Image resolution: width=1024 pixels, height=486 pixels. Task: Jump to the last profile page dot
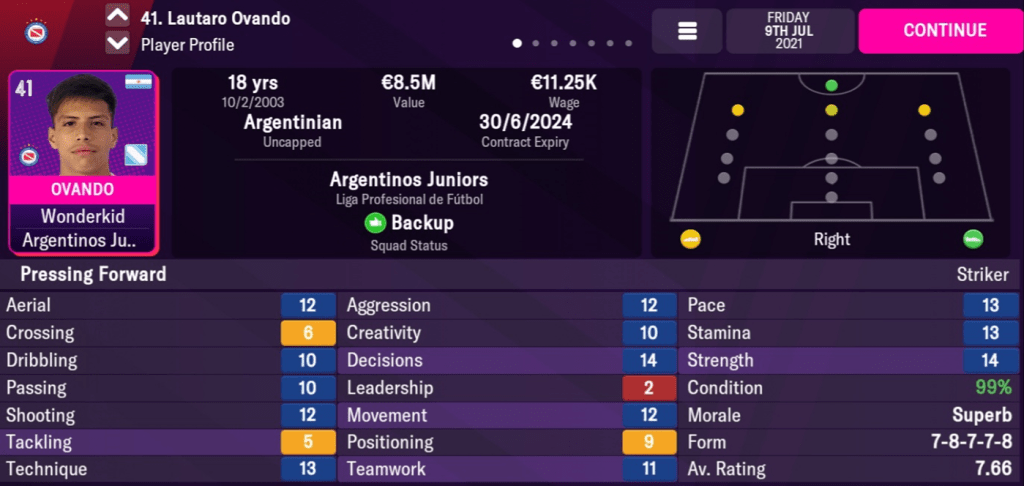click(x=629, y=44)
